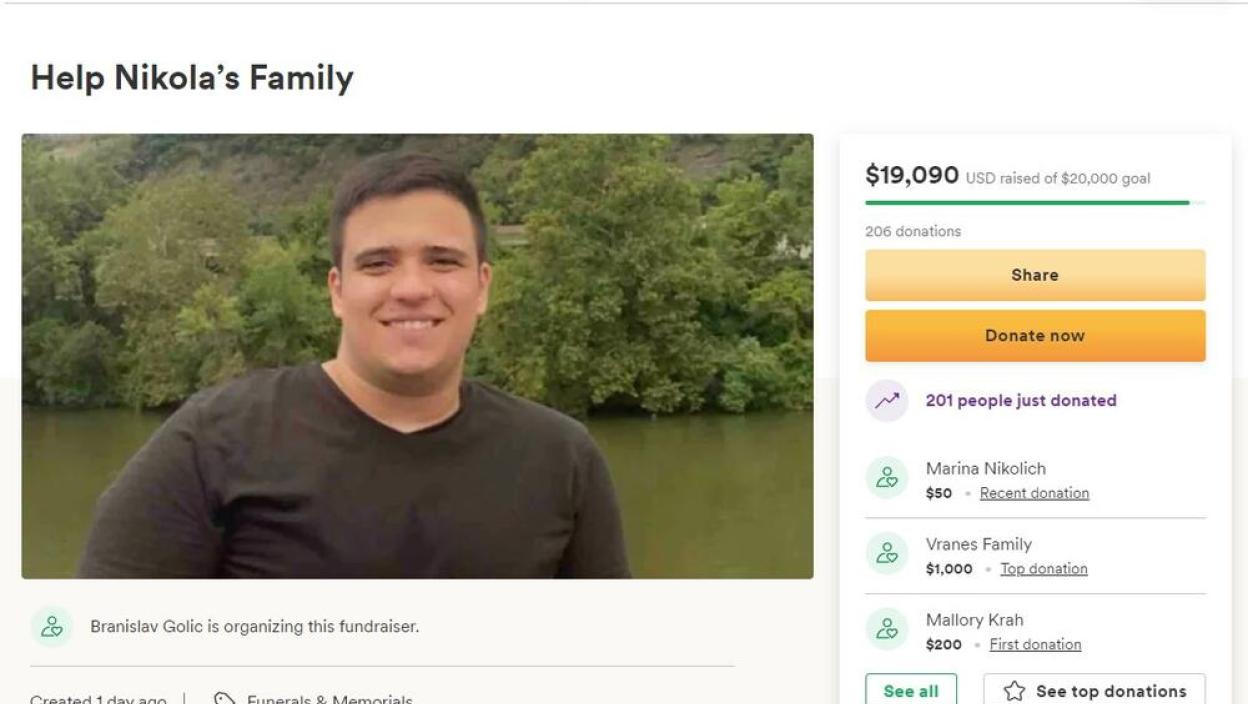This screenshot has width=1248, height=704.
Task: Open the Top donation link
Action: 1043,569
